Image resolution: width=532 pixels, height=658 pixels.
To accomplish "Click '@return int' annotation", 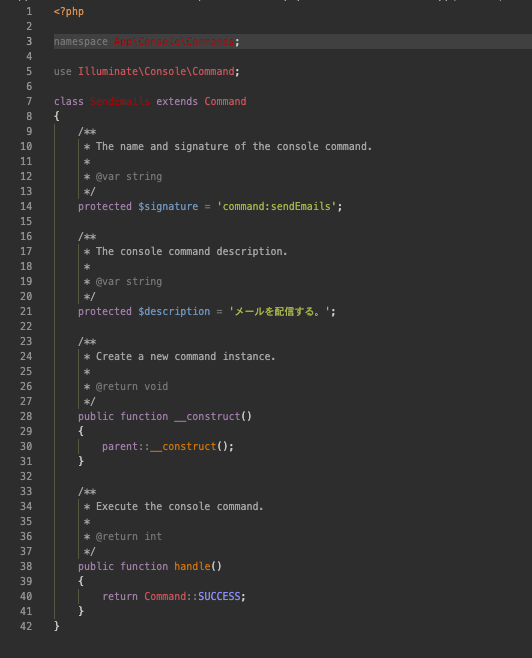I will (x=129, y=536).
